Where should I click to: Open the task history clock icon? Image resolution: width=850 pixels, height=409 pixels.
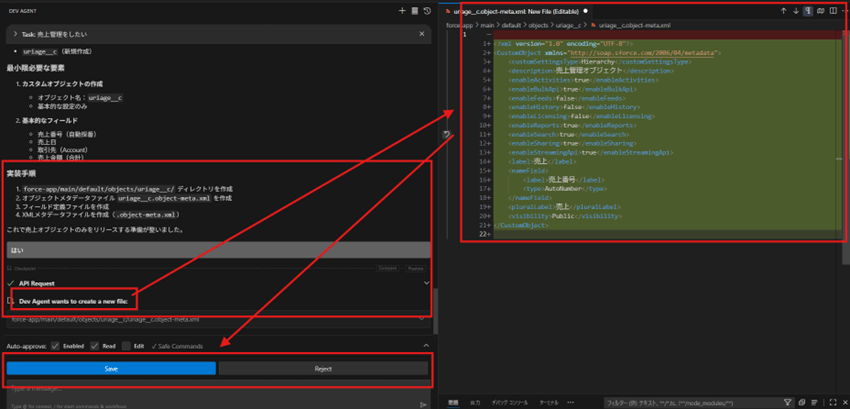[x=427, y=11]
